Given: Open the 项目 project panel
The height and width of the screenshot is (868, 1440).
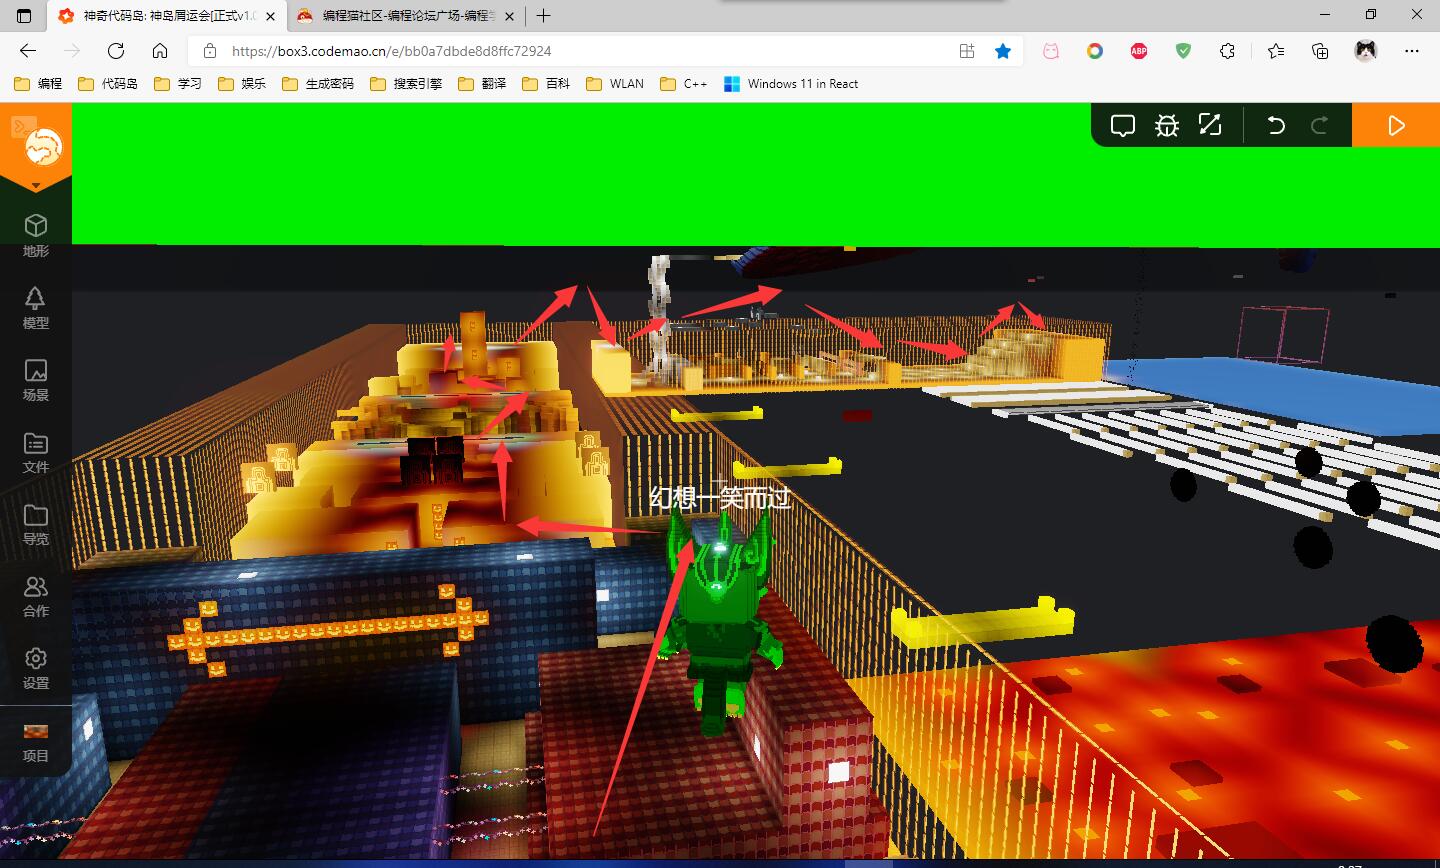Looking at the screenshot, I should [36, 742].
